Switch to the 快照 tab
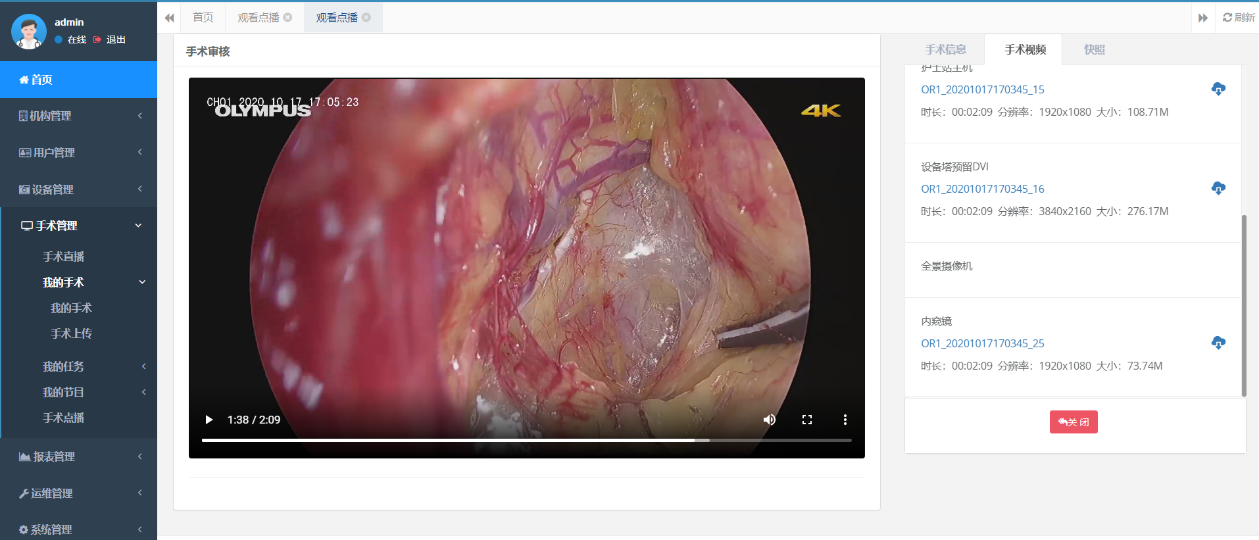 coord(1094,49)
